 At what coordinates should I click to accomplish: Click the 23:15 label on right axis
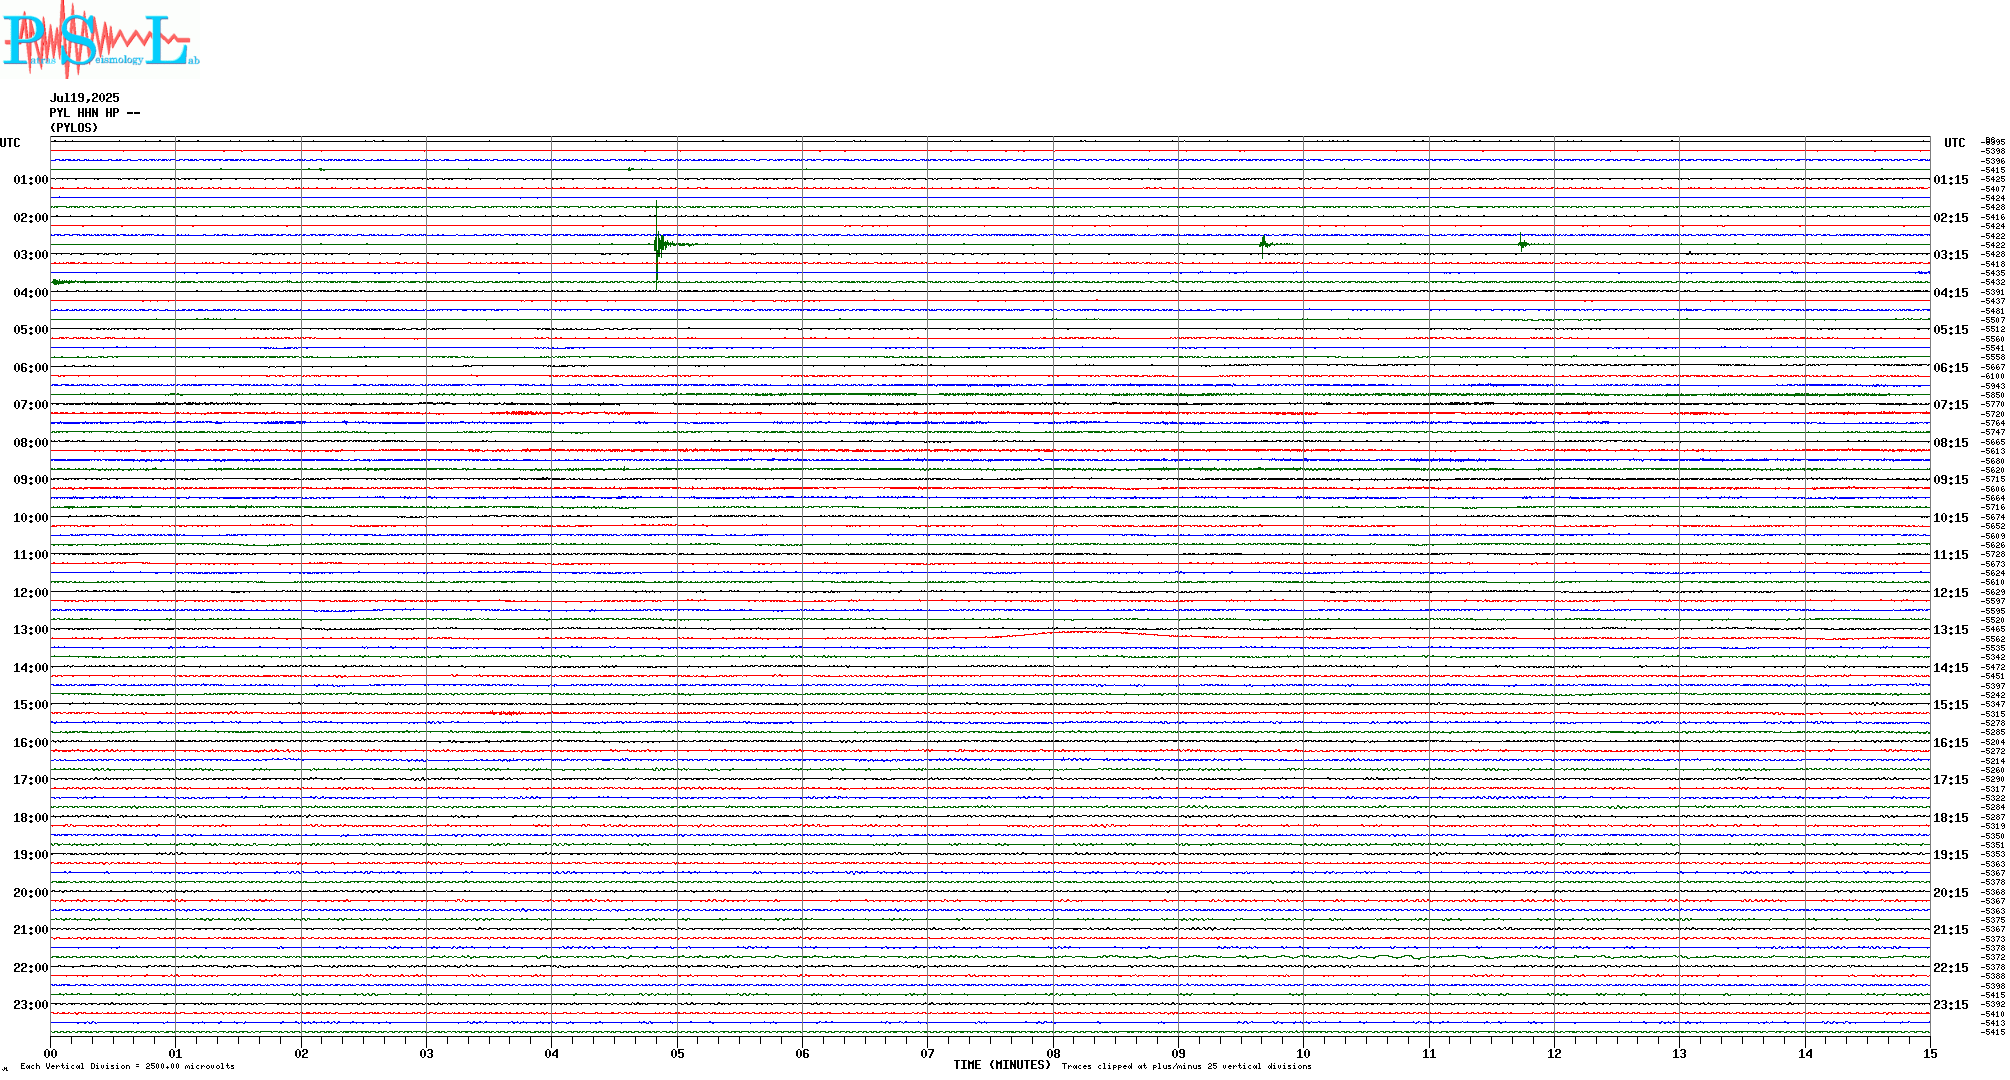click(1951, 1005)
